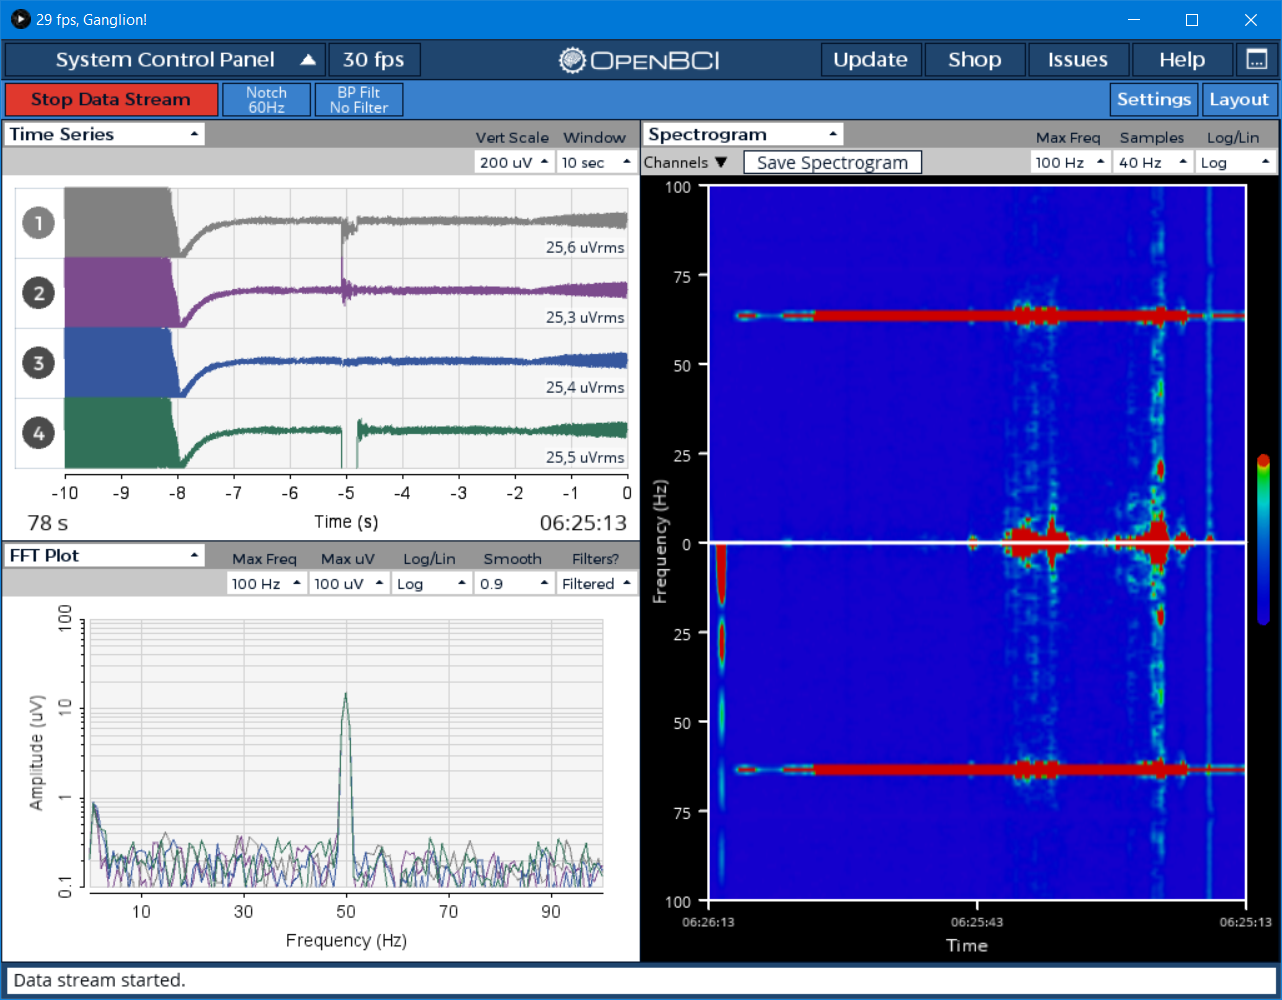Toggle the Notch 60Hz filter
The width and height of the screenshot is (1282, 1000).
pyautogui.click(x=266, y=99)
